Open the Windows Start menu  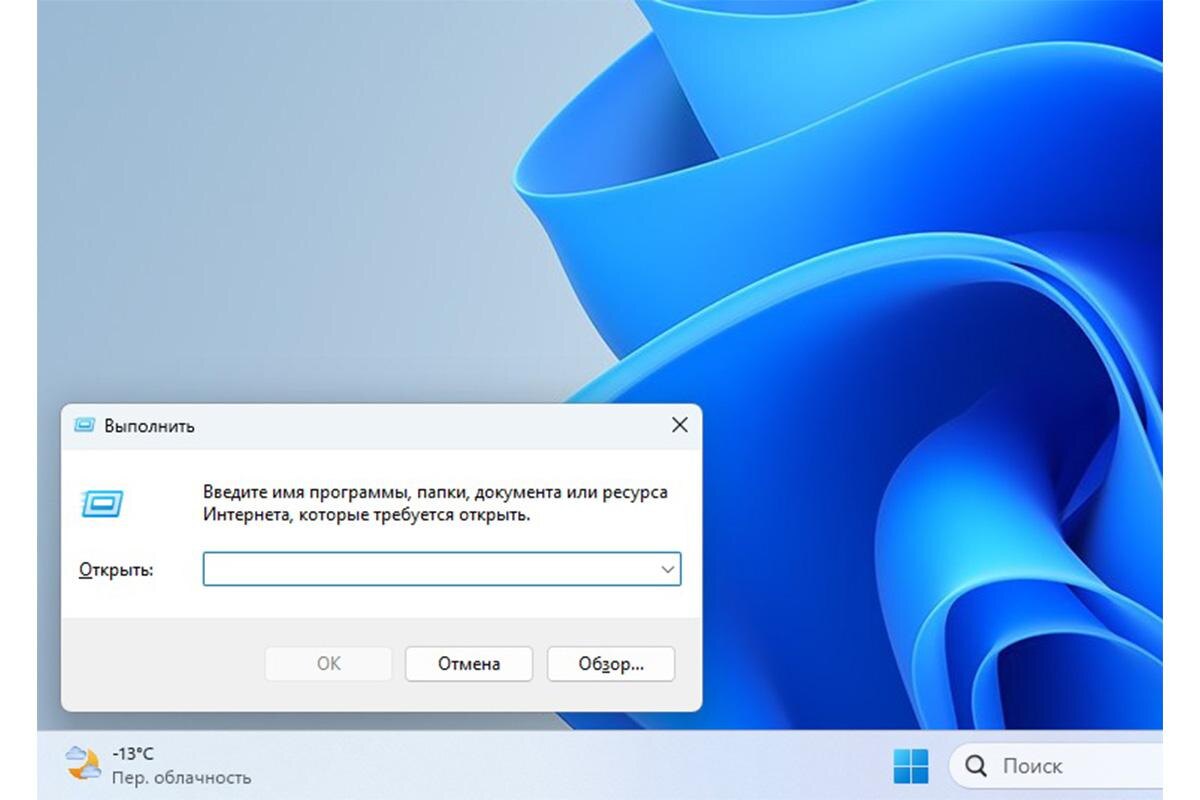coord(910,766)
